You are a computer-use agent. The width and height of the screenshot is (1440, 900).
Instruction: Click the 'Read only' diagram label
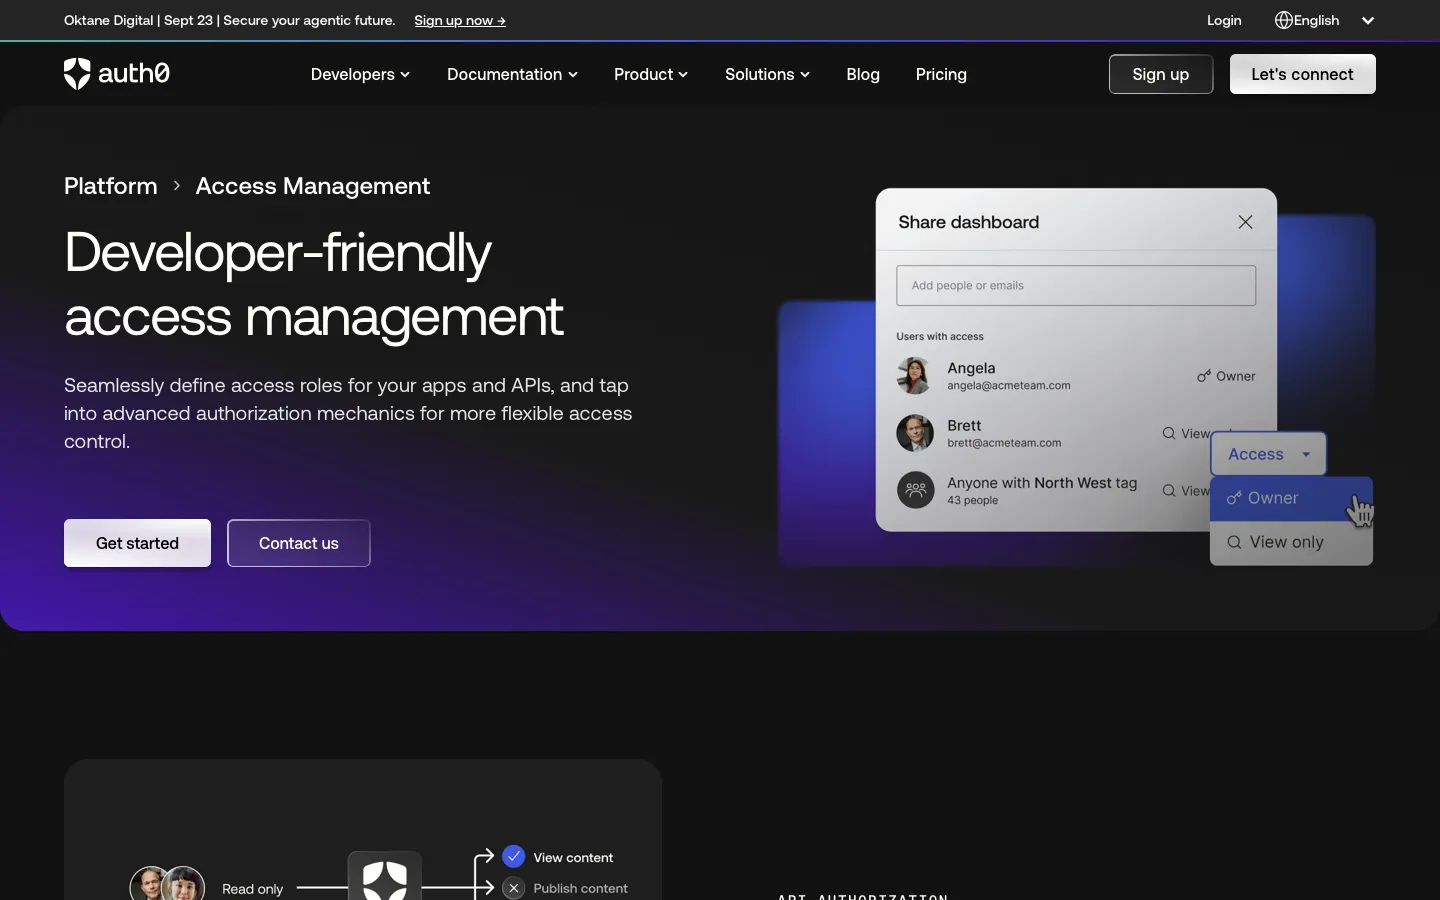(x=252, y=889)
